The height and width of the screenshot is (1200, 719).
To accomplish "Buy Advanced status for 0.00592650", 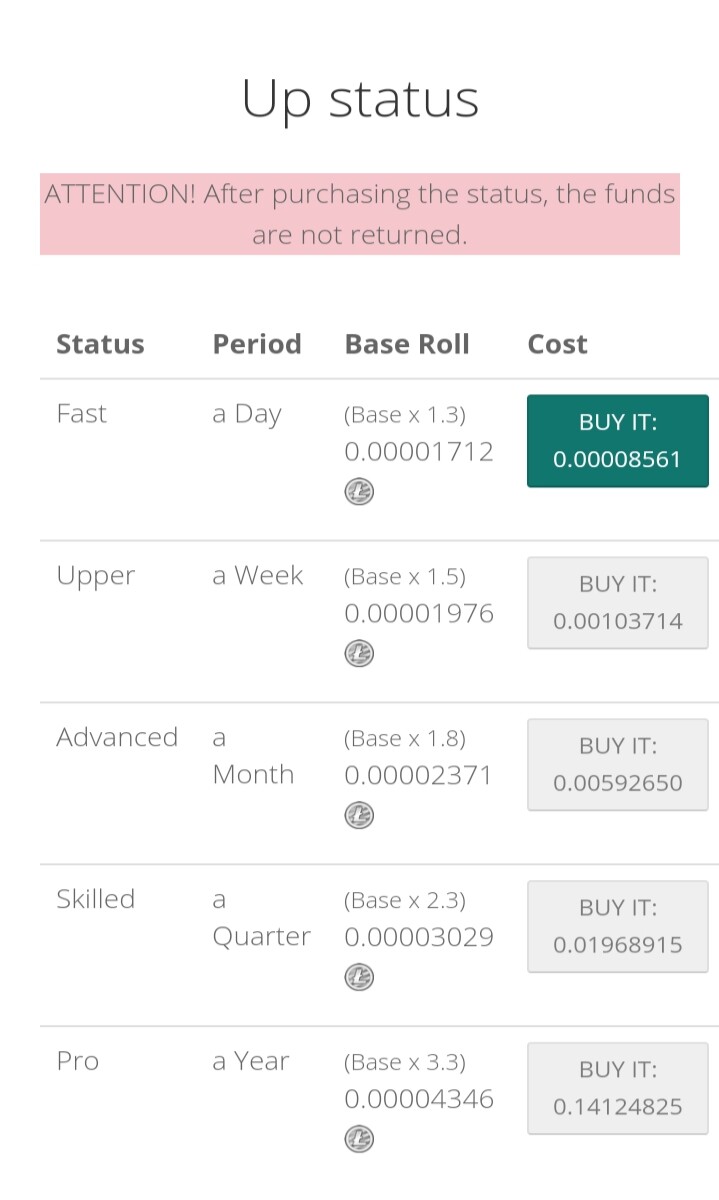I will [x=618, y=765].
